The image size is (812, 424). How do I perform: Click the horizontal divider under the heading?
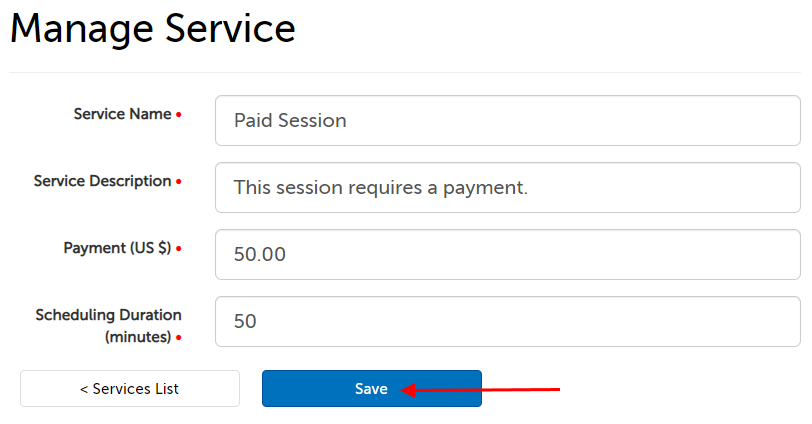tap(406, 73)
